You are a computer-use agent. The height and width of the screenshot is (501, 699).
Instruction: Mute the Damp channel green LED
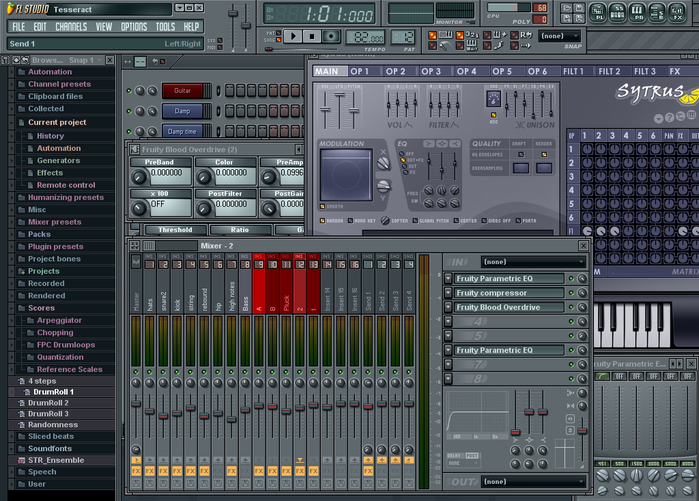(129, 111)
